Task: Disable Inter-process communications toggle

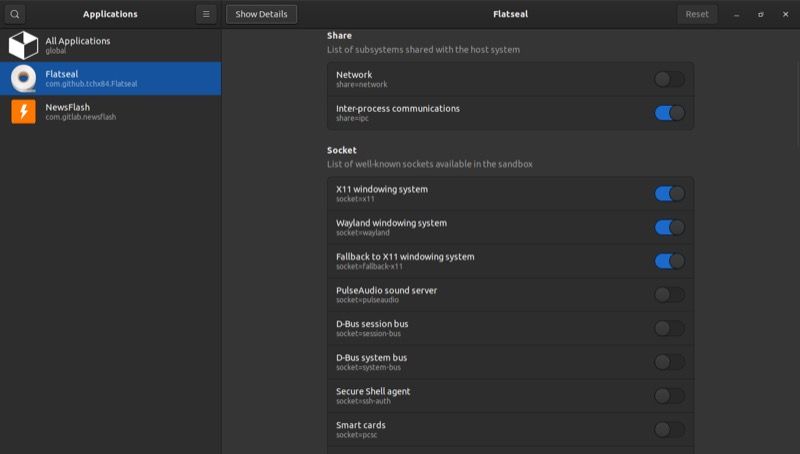Action: (x=669, y=113)
